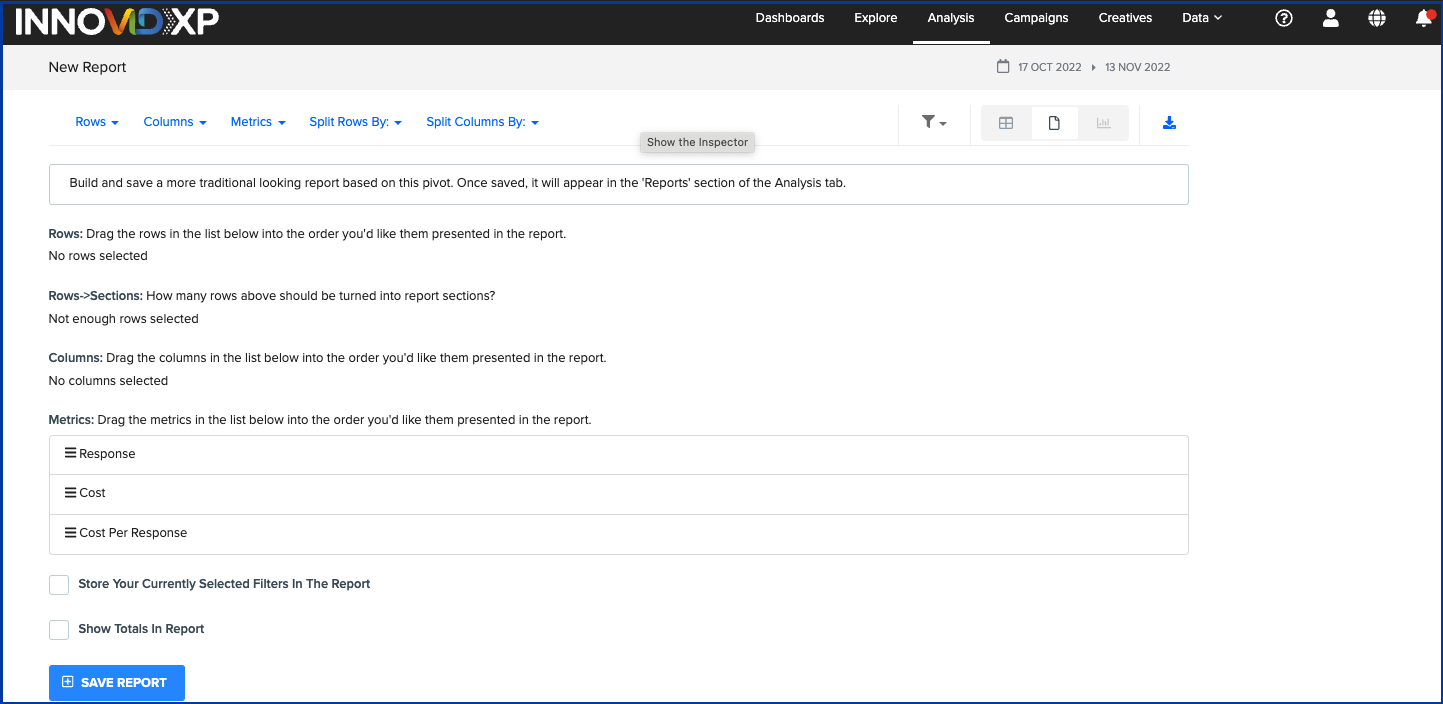Viewport: 1443px width, 704px height.
Task: Switch to the chart view icon
Action: coord(1103,123)
